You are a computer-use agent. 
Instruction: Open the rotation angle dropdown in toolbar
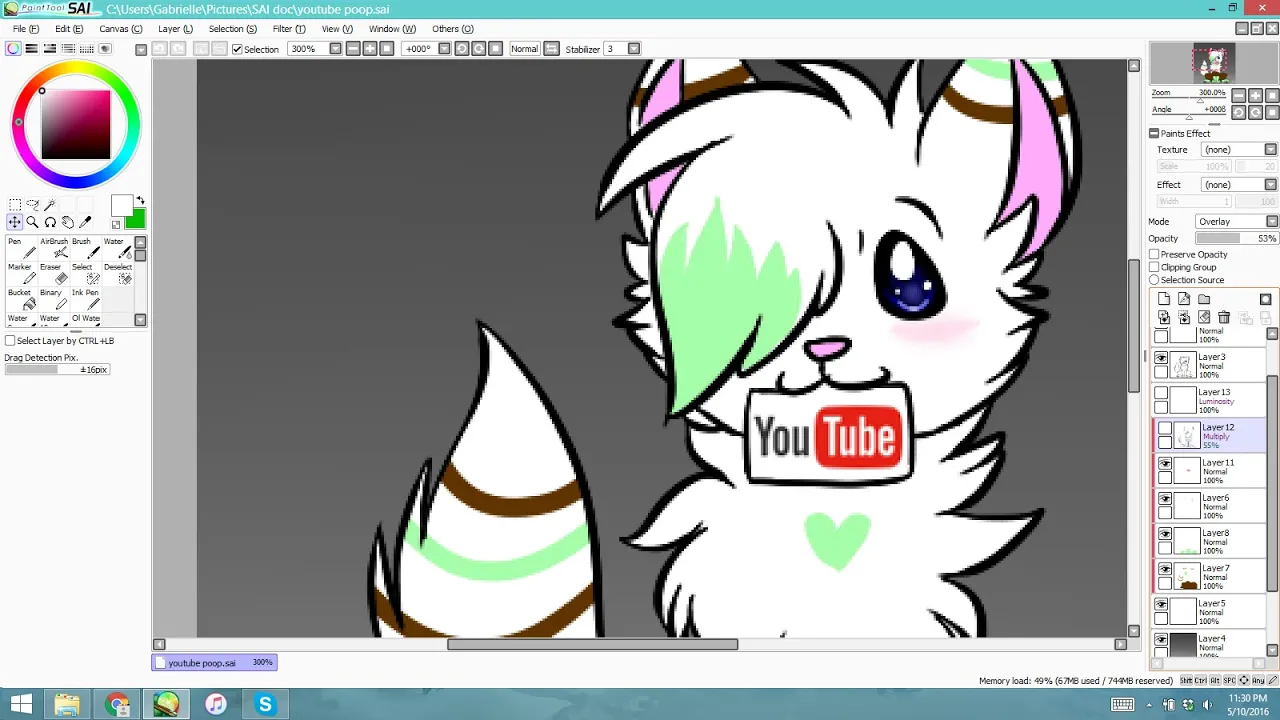point(444,49)
